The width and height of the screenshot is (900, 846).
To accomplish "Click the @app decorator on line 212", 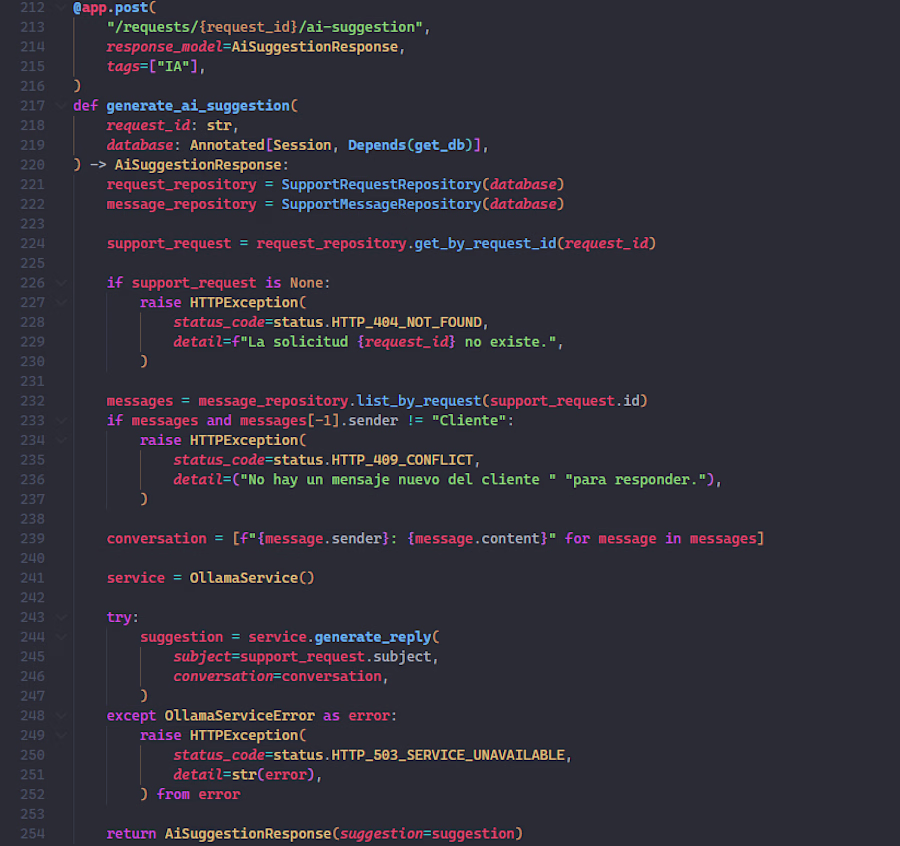I will pyautogui.click(x=90, y=7).
